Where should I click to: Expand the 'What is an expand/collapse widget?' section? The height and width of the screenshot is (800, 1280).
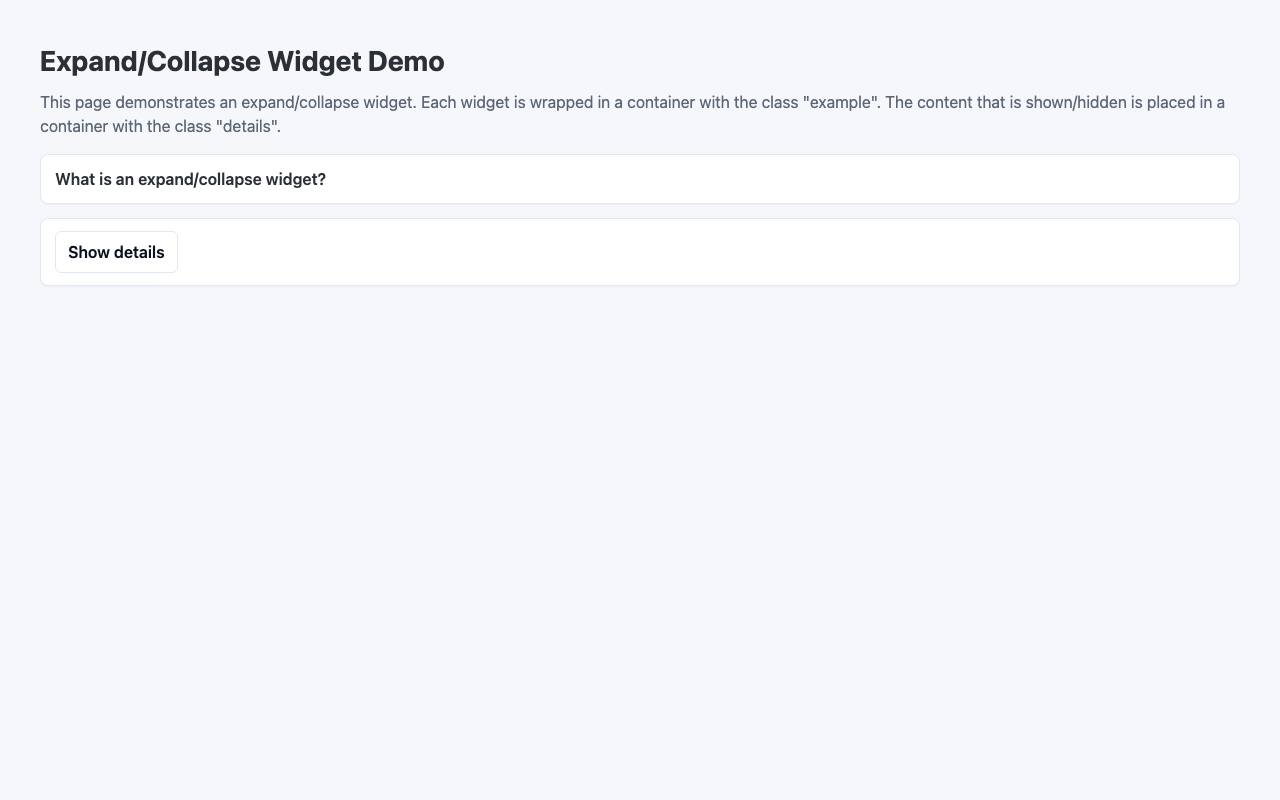[190, 180]
